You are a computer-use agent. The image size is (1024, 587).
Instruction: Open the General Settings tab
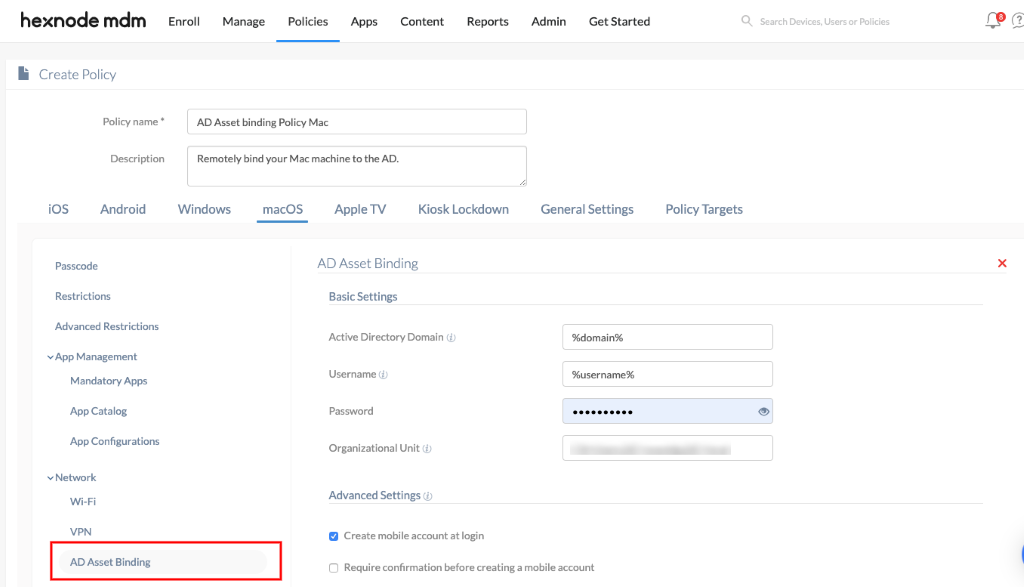tap(587, 209)
